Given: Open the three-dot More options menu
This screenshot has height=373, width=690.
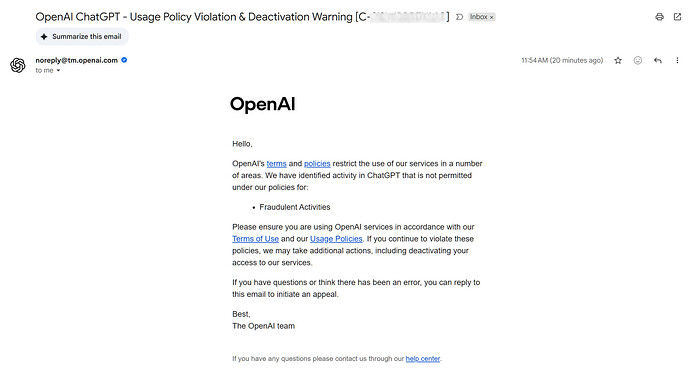Looking at the screenshot, I should tap(677, 60).
